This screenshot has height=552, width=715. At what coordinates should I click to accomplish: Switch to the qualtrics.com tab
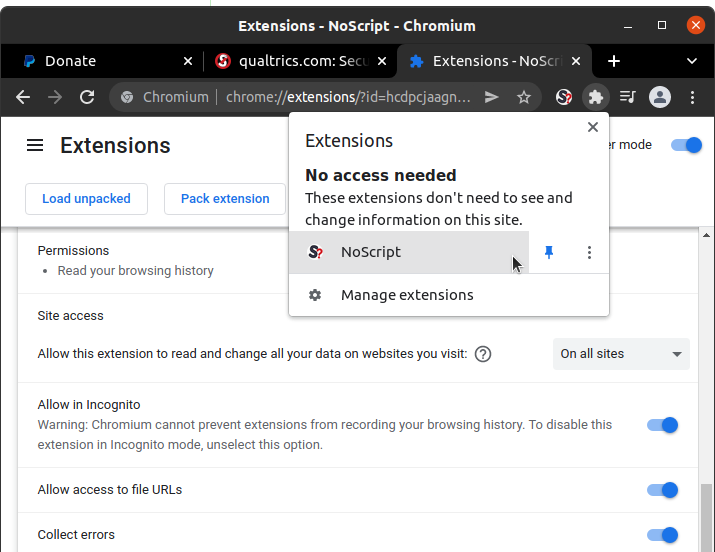[301, 61]
